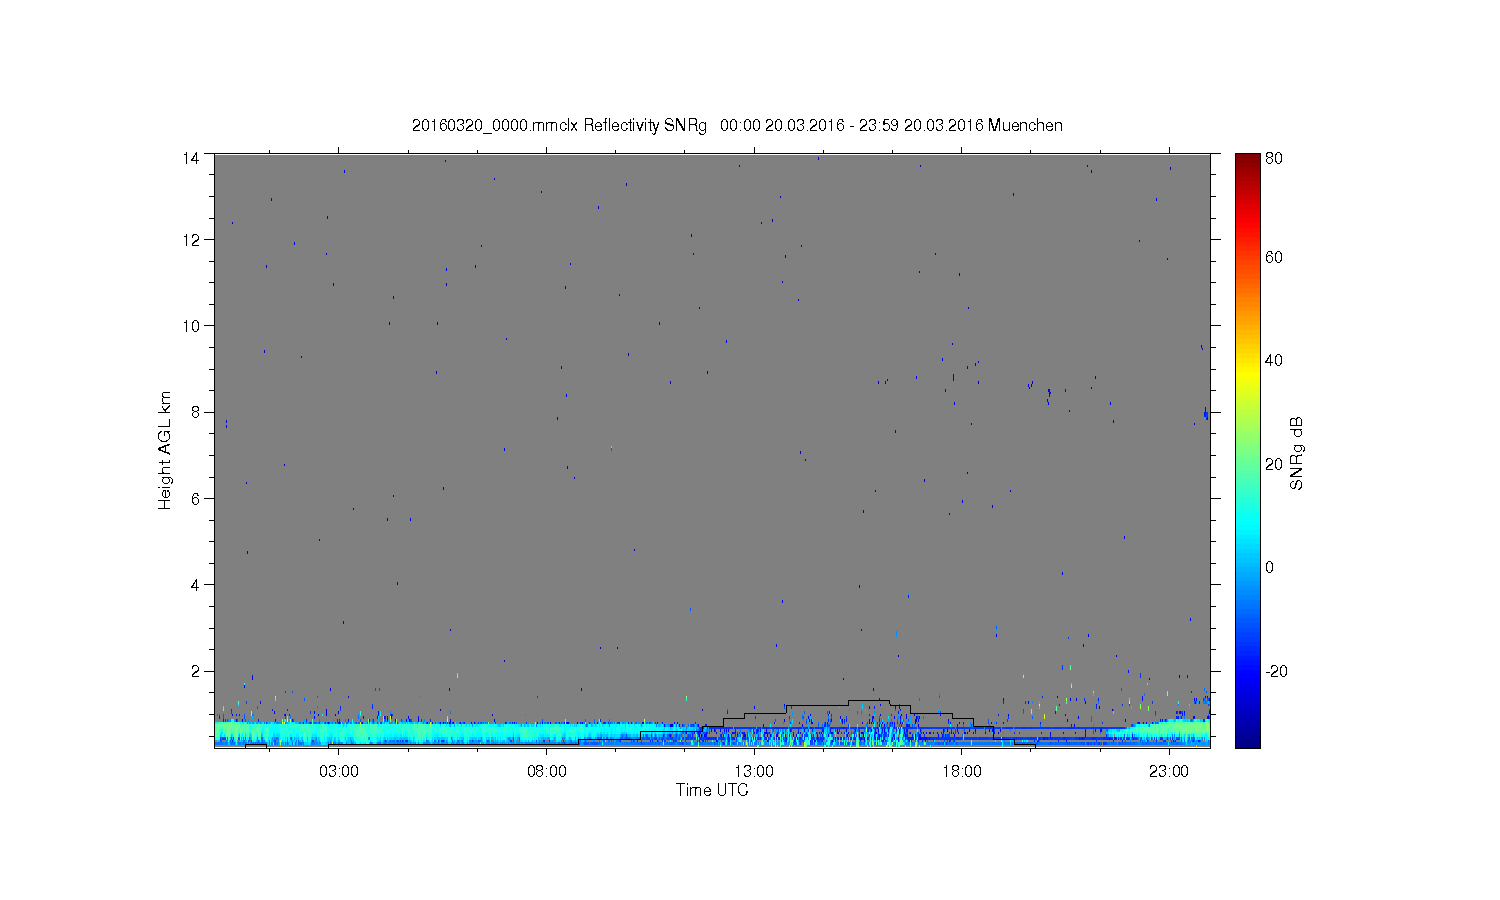Click the colorbar value 20

tap(1274, 464)
